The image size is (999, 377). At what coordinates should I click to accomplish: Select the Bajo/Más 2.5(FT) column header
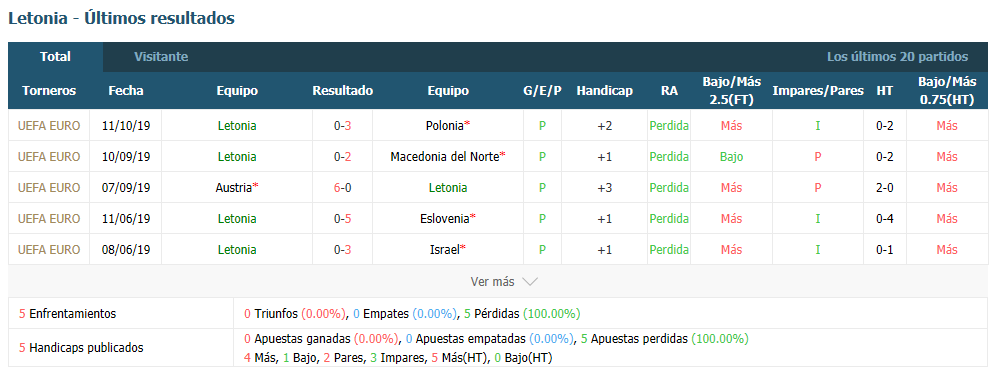(731, 90)
